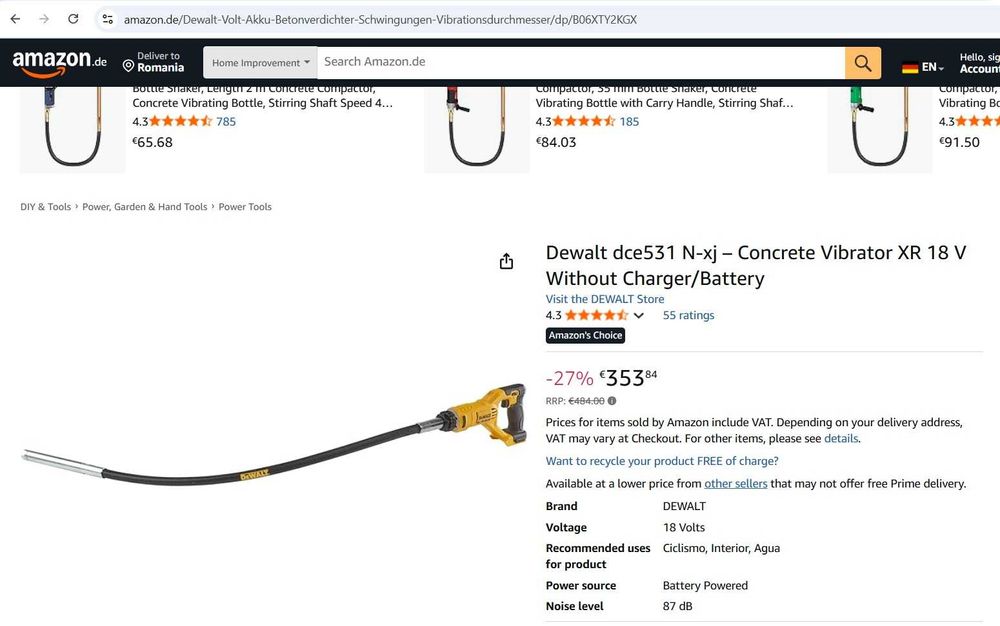Click the browser back arrow

coord(15,19)
